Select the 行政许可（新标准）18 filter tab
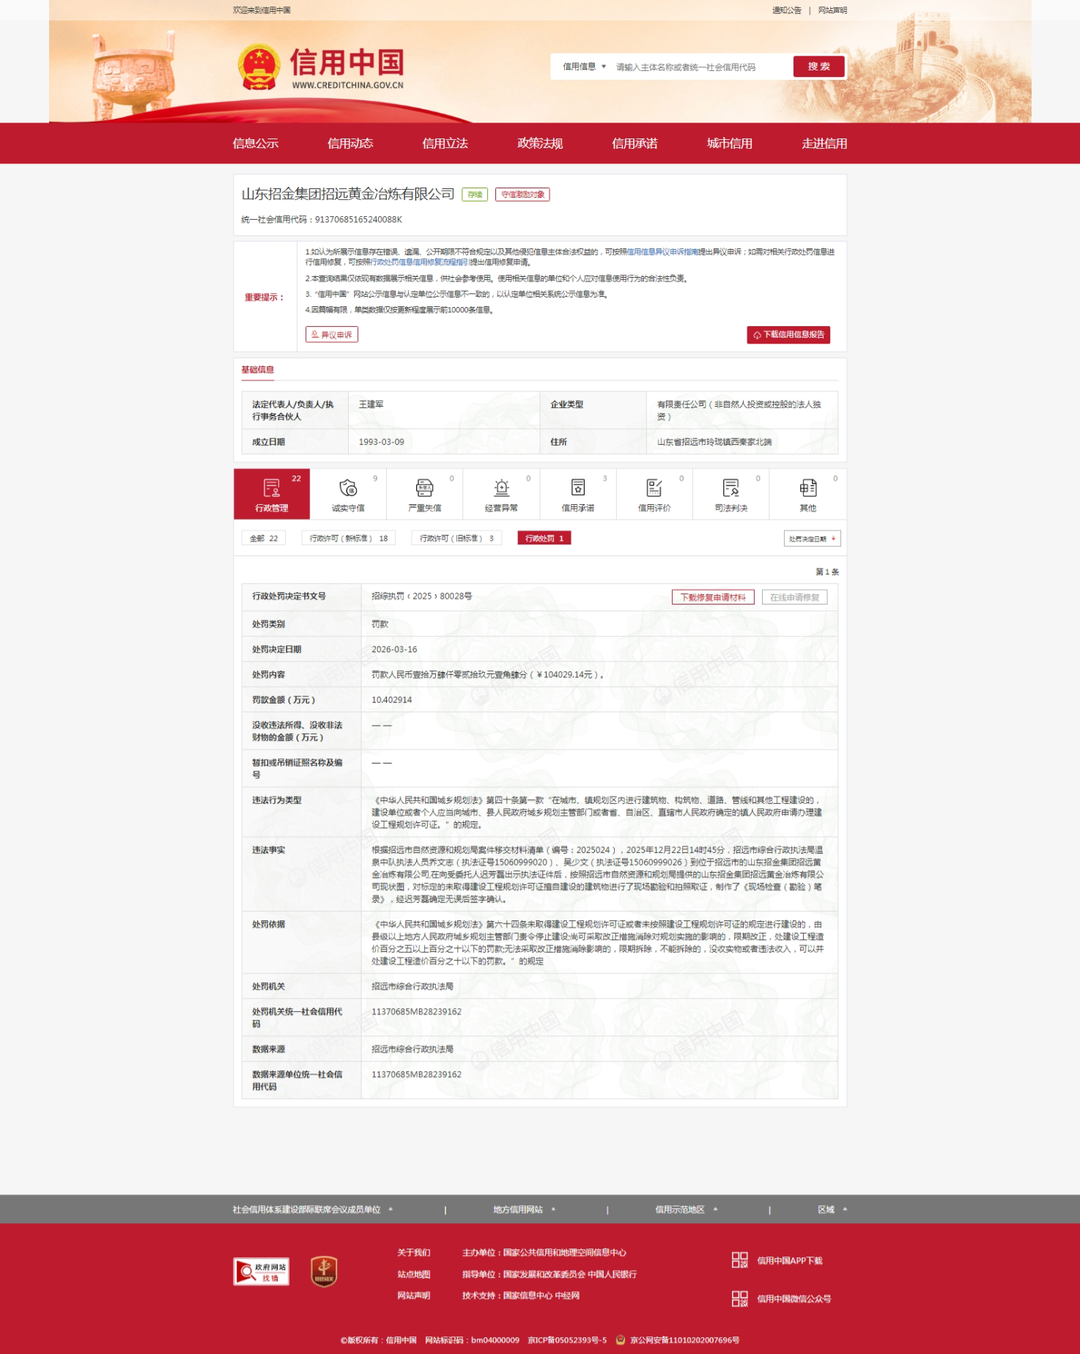This screenshot has width=1080, height=1354. (348, 538)
